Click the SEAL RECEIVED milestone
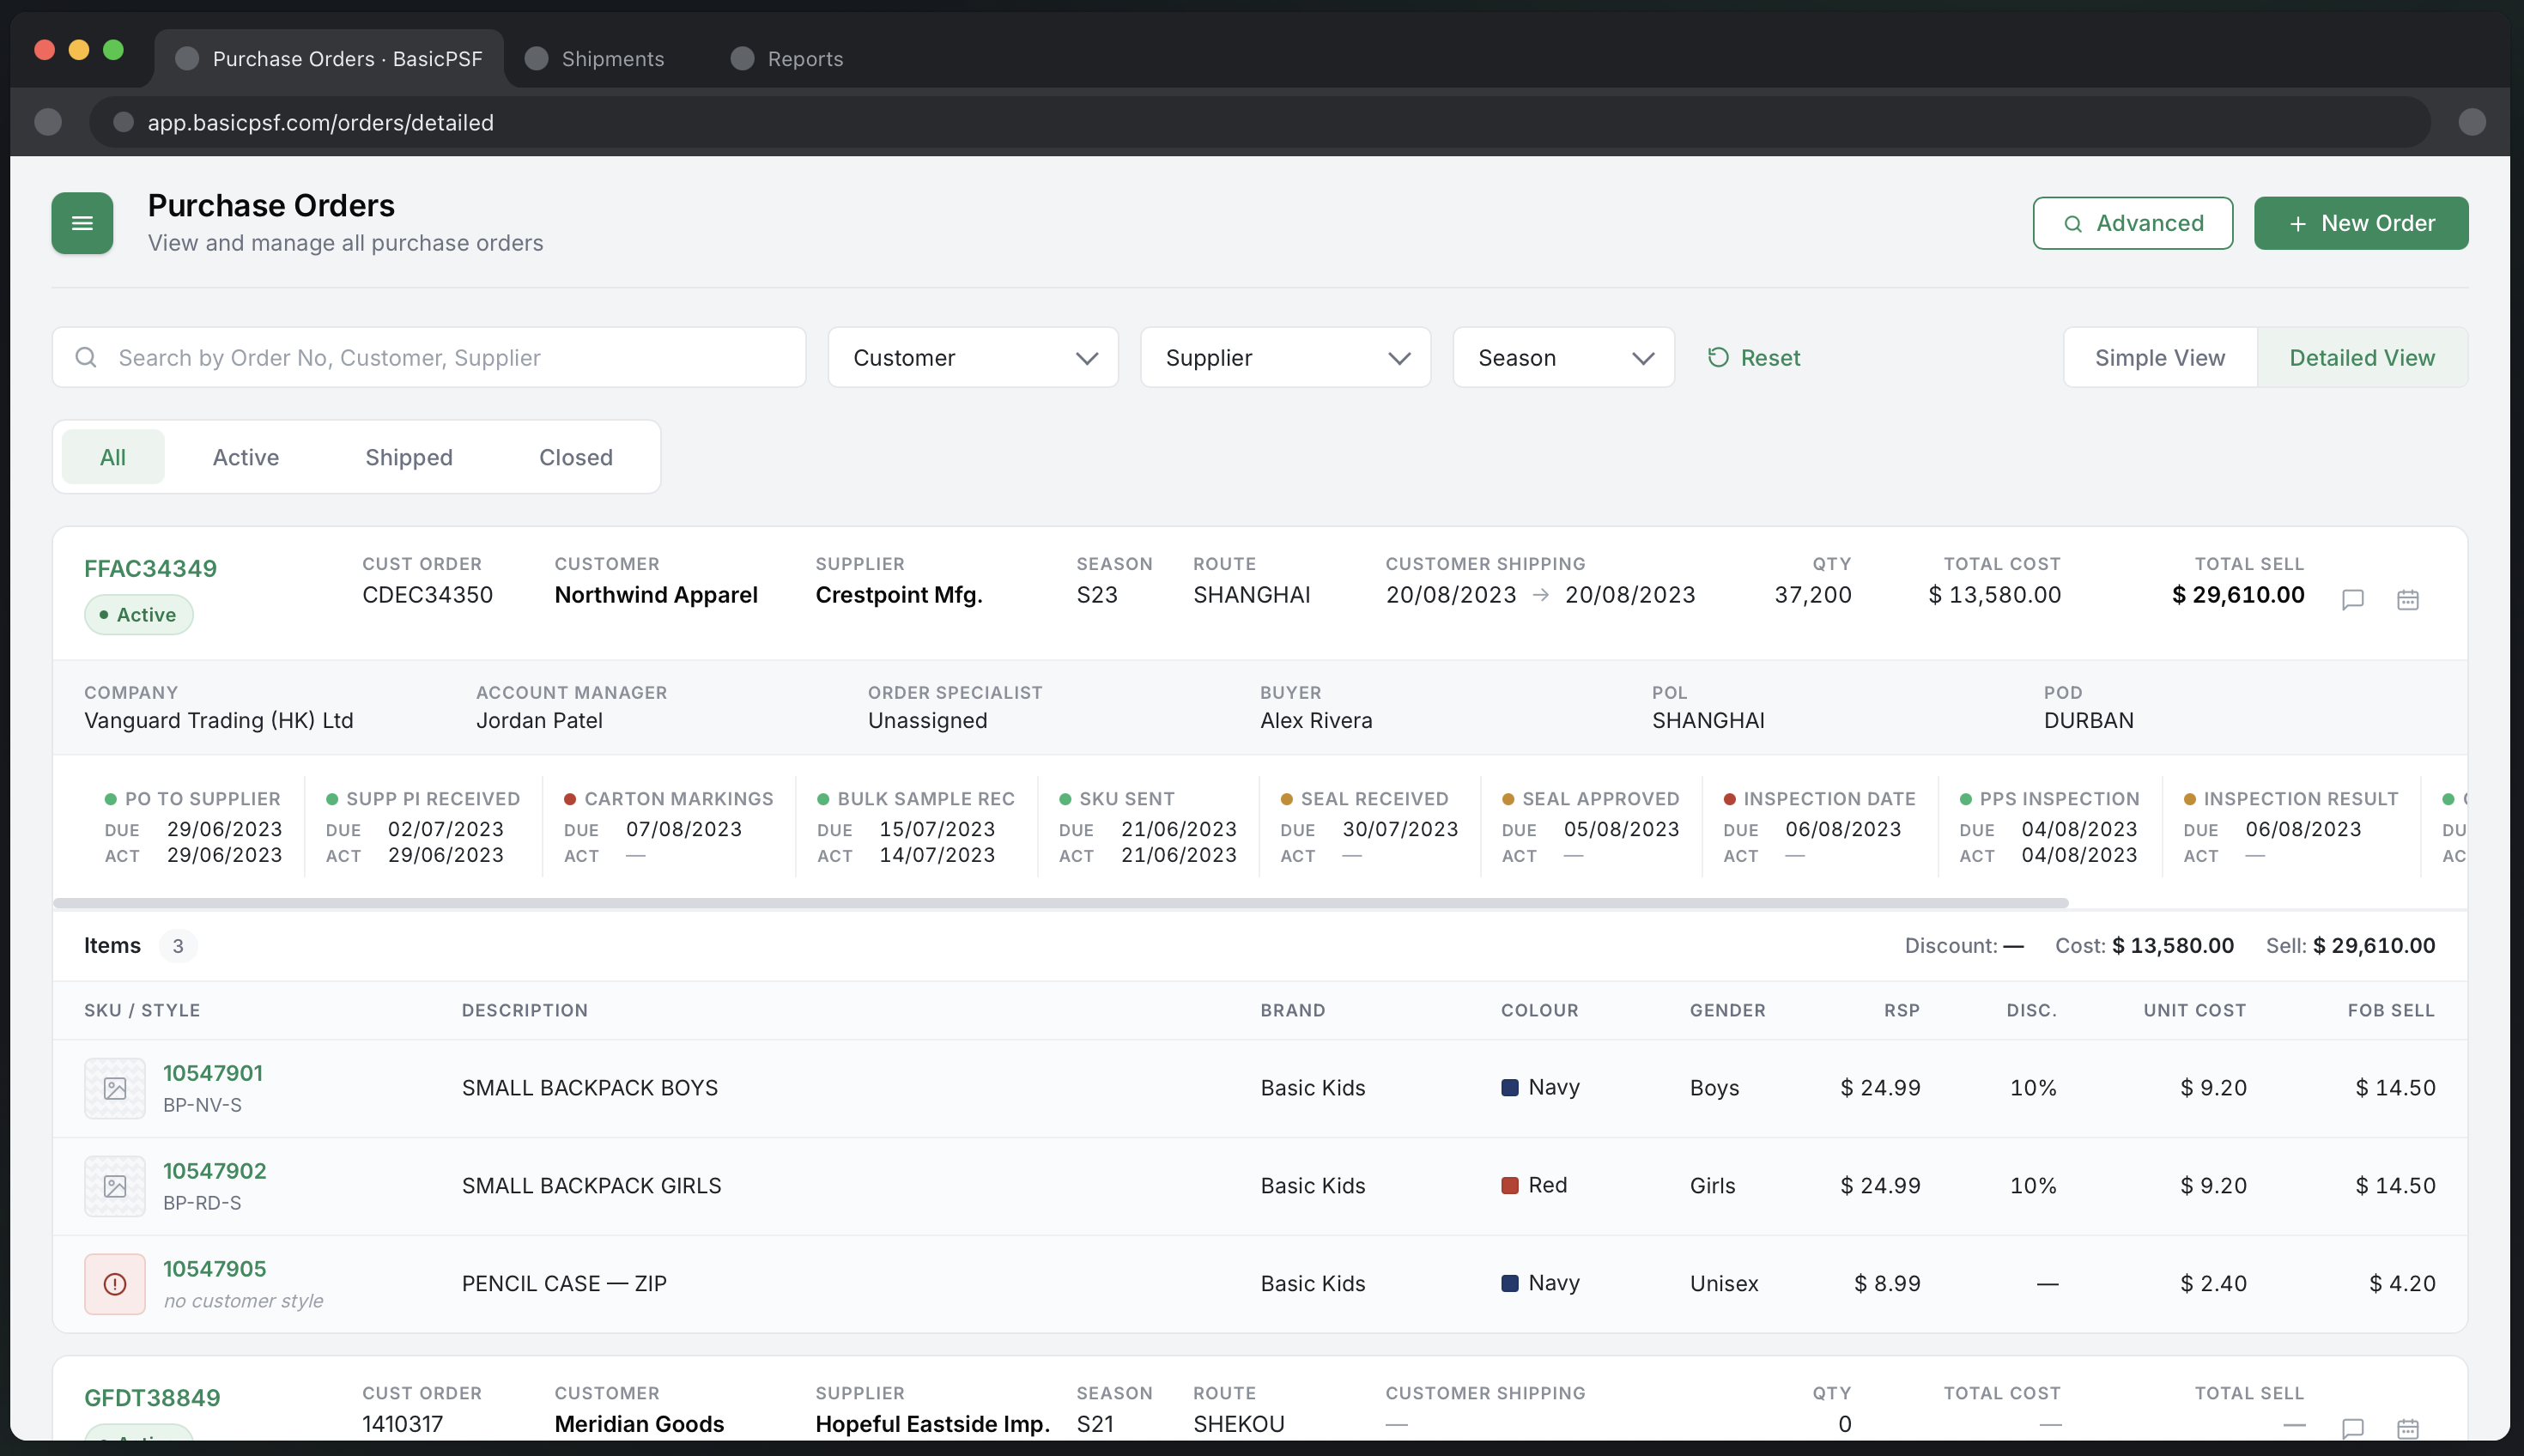This screenshot has width=2524, height=1456. 1370,827
